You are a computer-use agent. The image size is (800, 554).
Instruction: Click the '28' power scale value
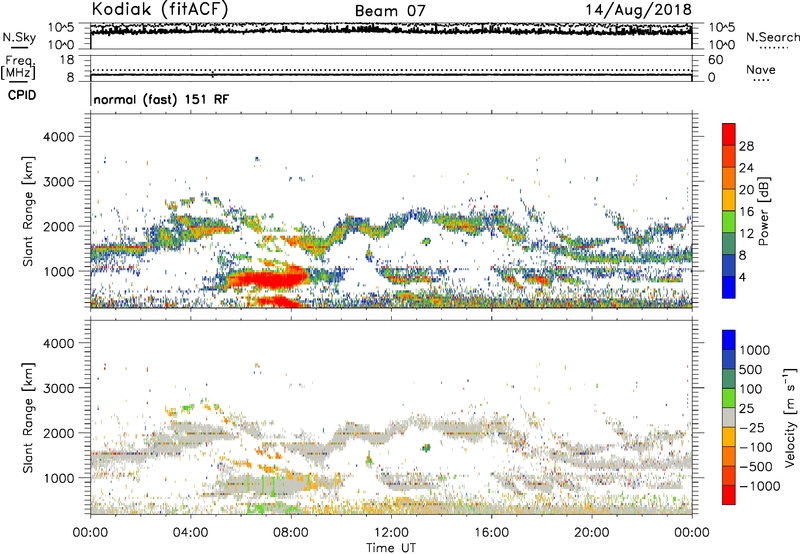[746, 146]
